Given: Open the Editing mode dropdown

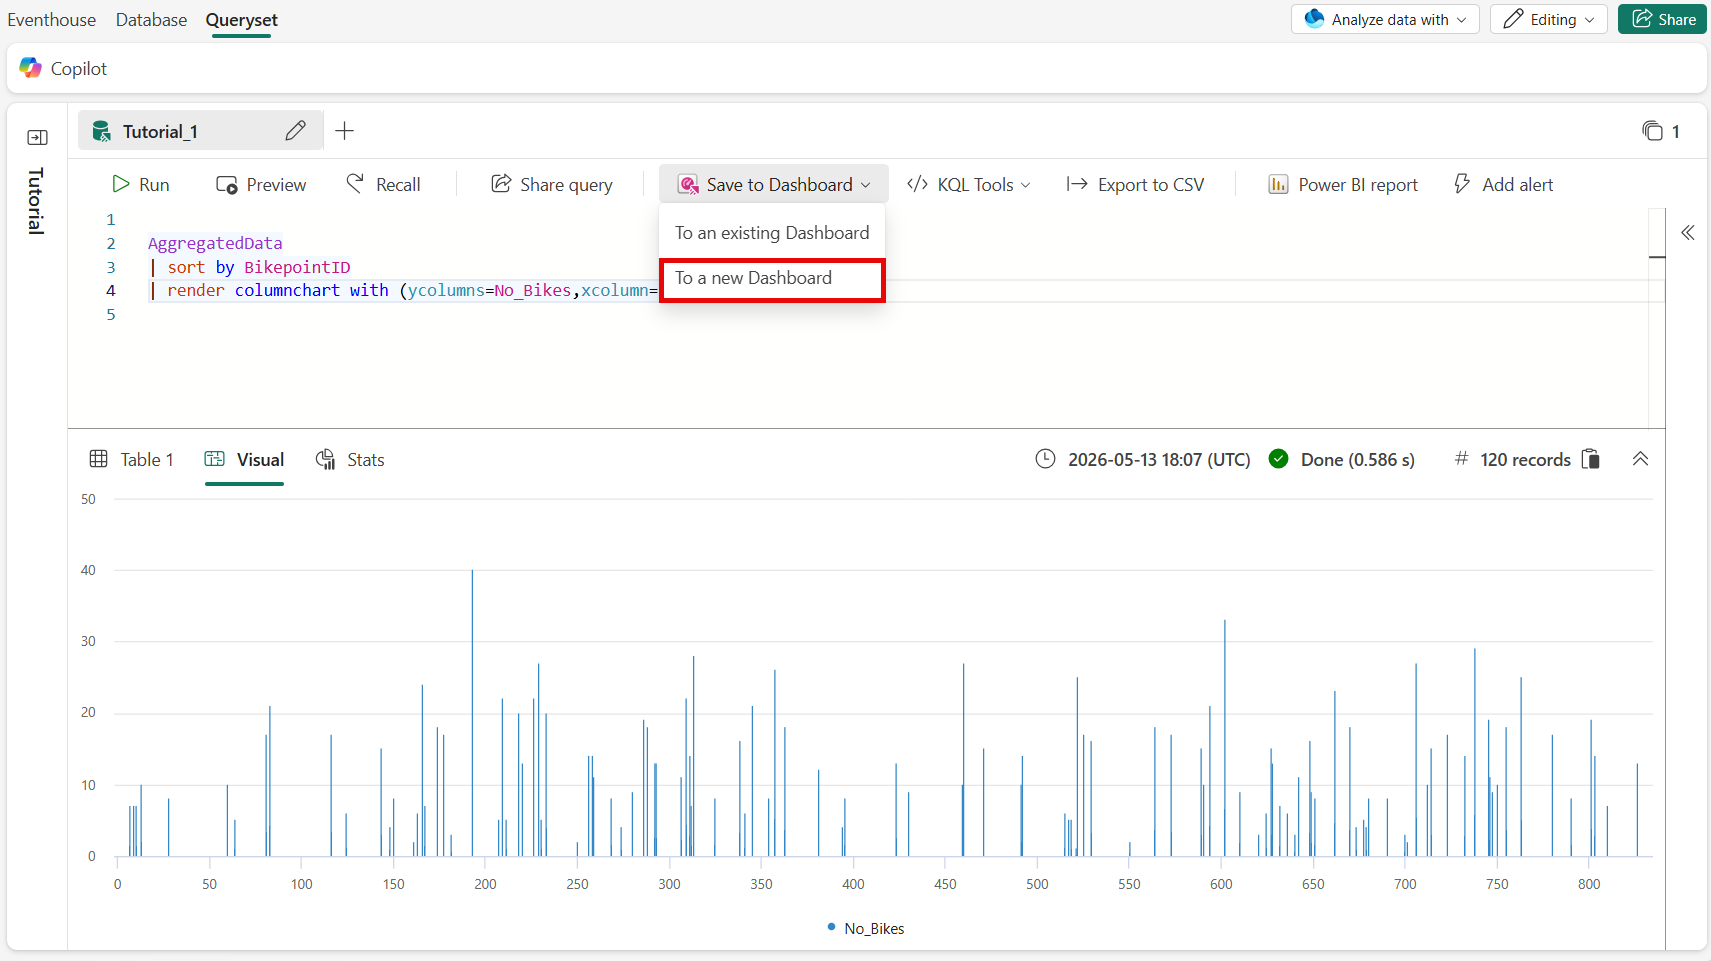Looking at the screenshot, I should coord(1549,19).
